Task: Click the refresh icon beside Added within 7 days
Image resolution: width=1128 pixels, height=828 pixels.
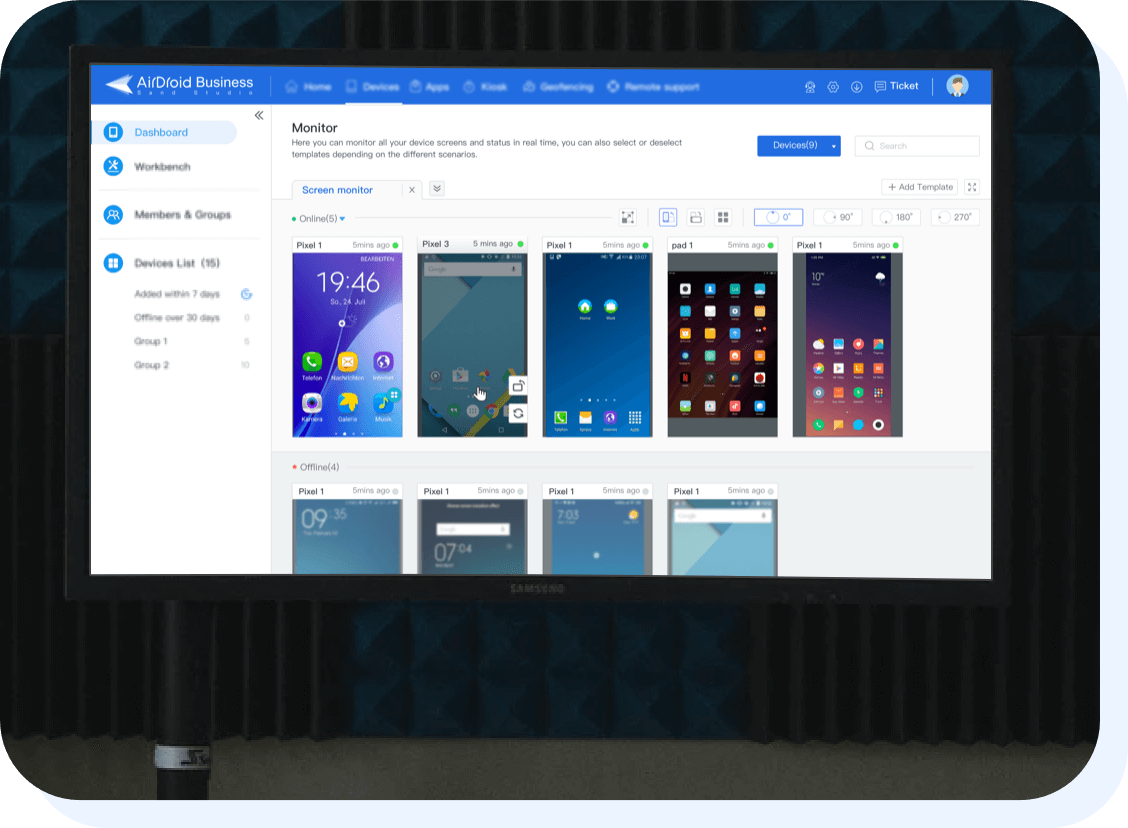Action: 246,294
